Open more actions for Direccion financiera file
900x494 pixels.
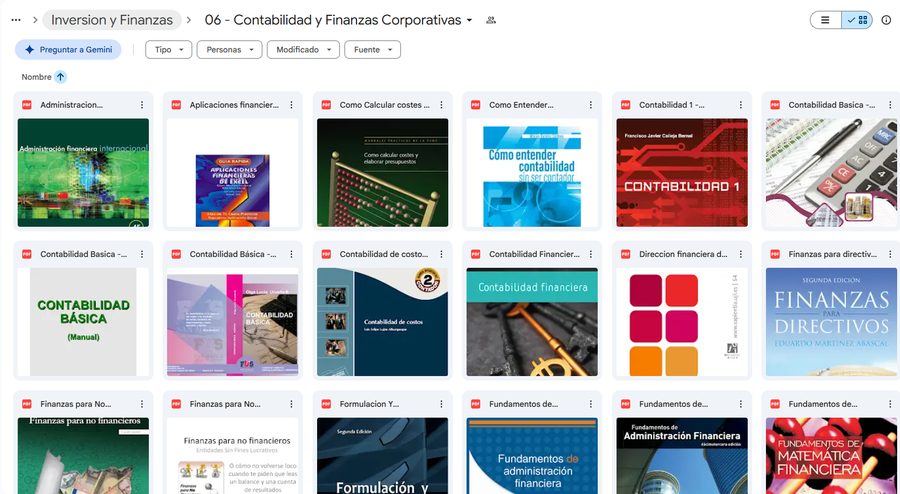(x=740, y=254)
